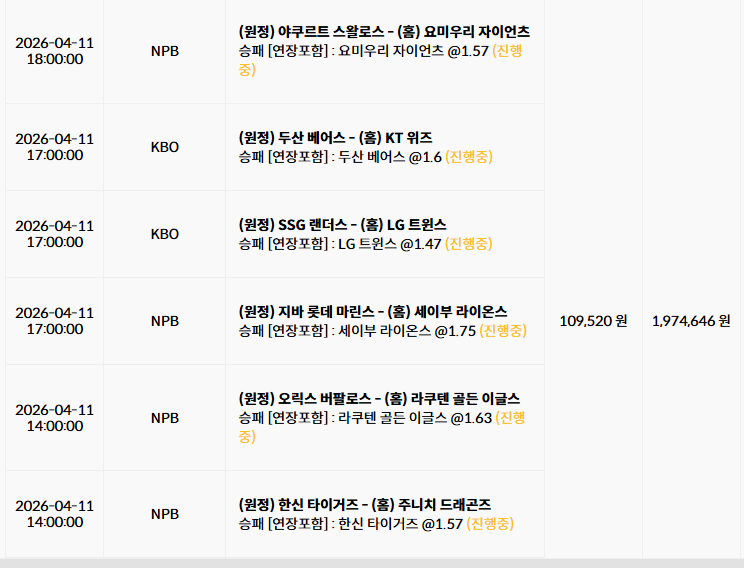Select the LG 트윈스 @1.47 pick line
The width and height of the screenshot is (744, 568).
pos(340,243)
